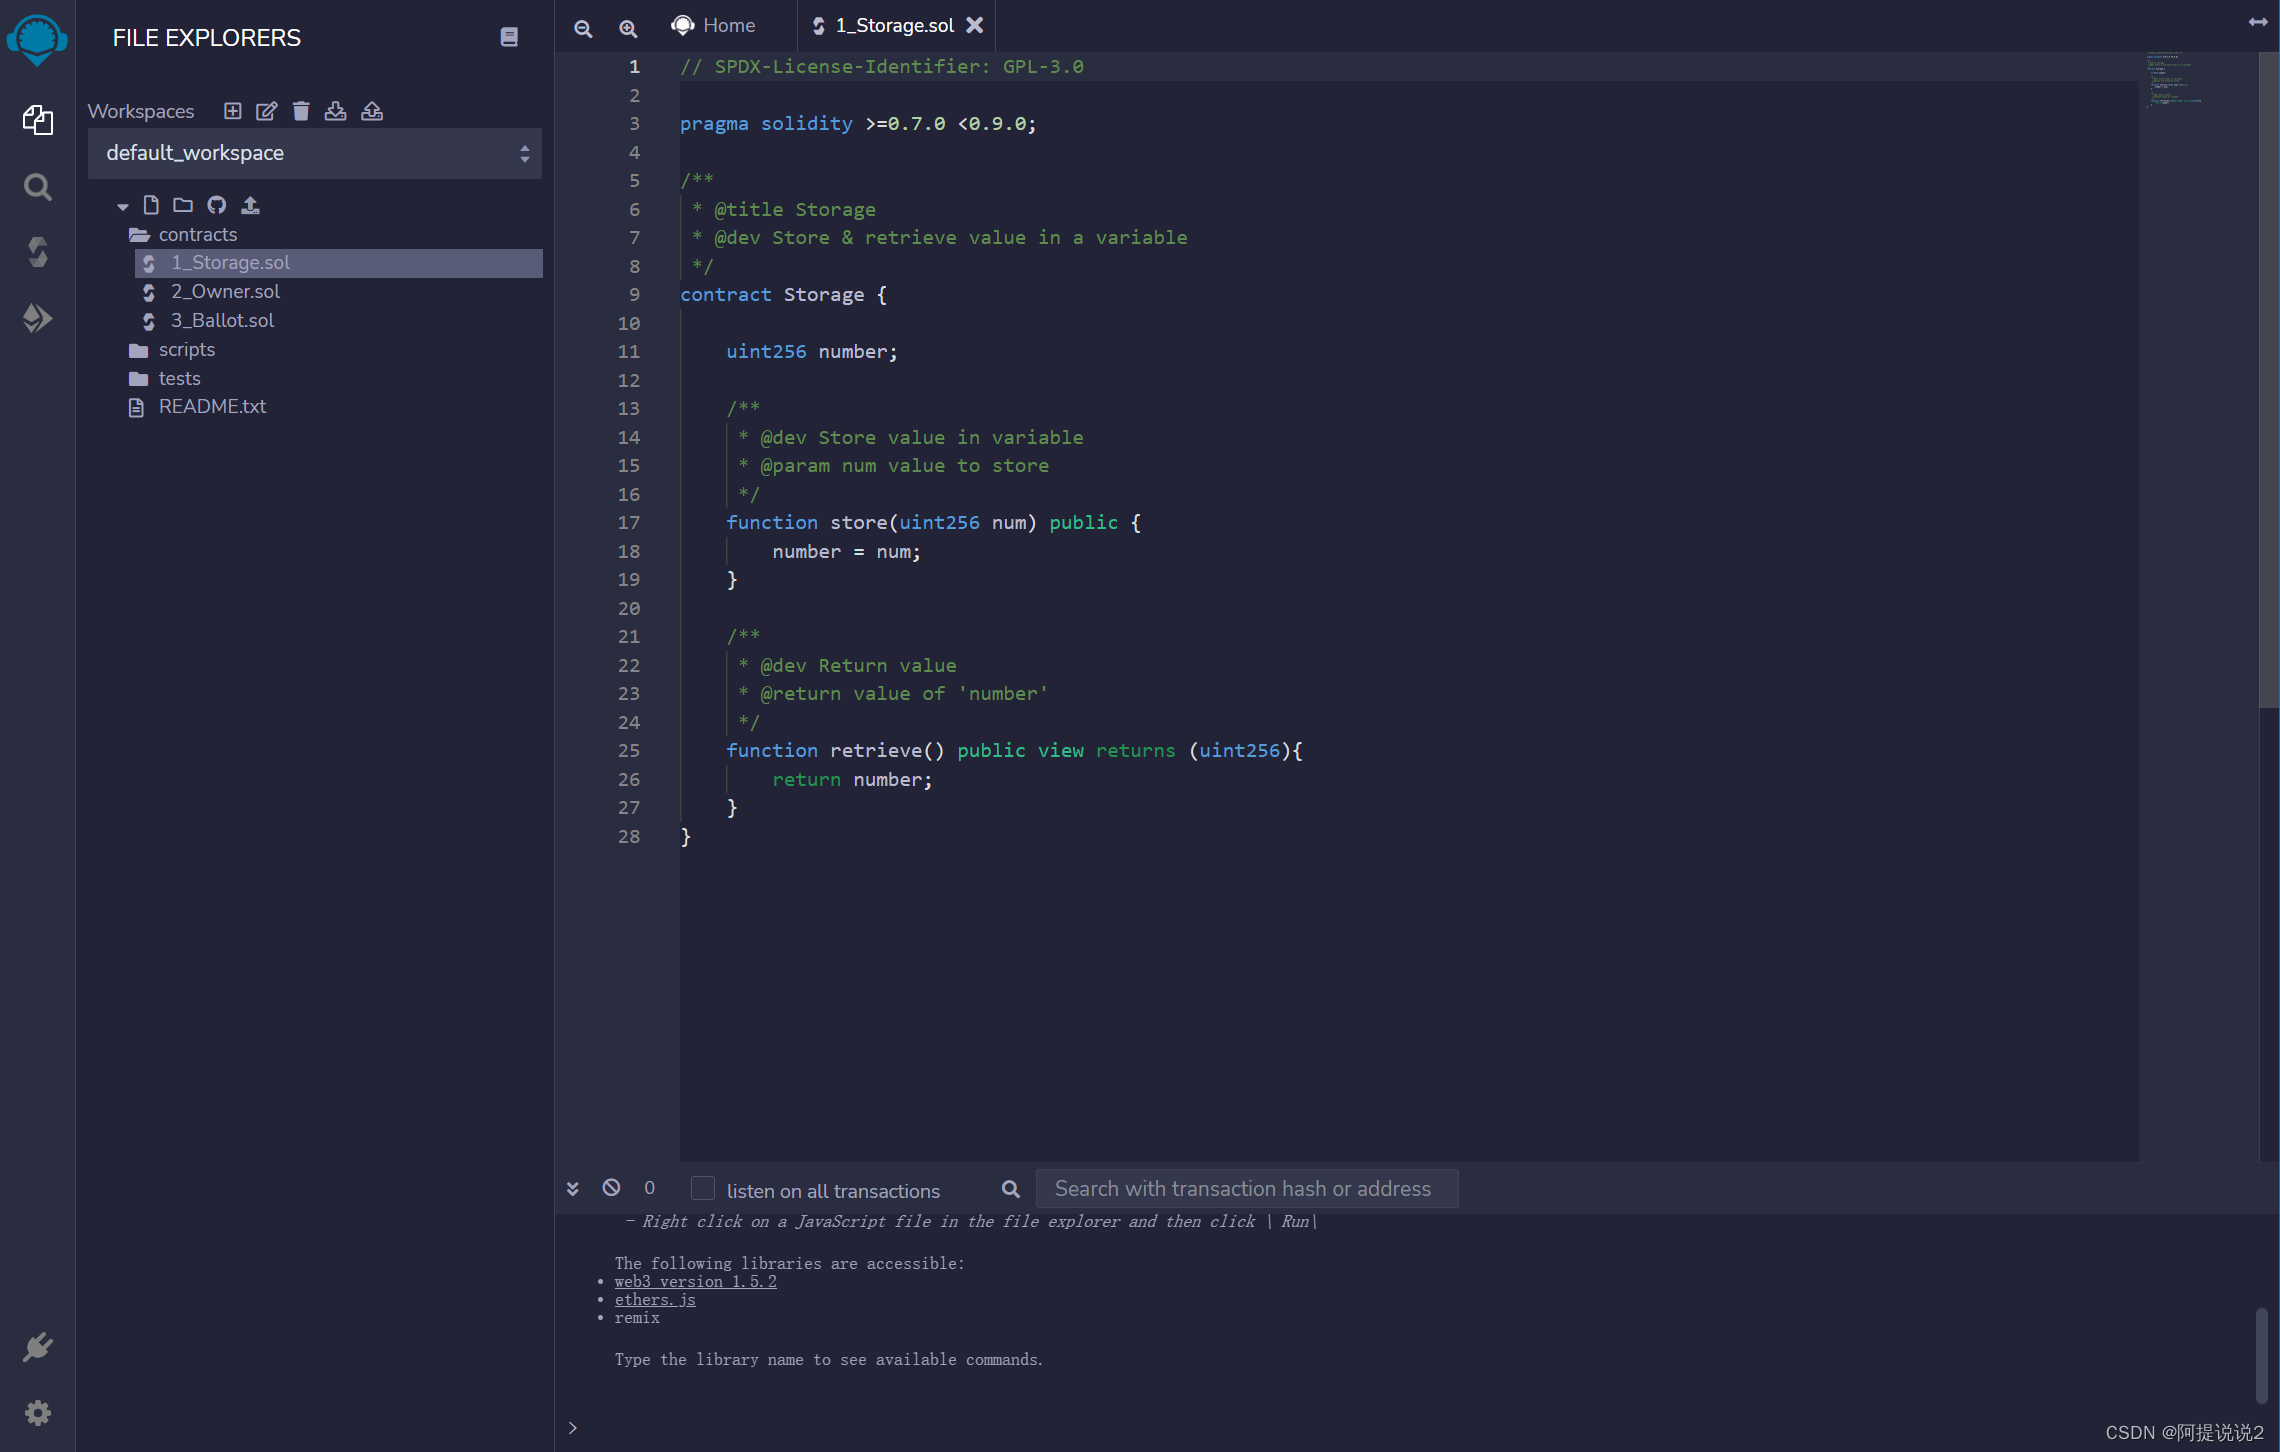Collapse the contracts folder
The image size is (2280, 1452).
tap(197, 234)
